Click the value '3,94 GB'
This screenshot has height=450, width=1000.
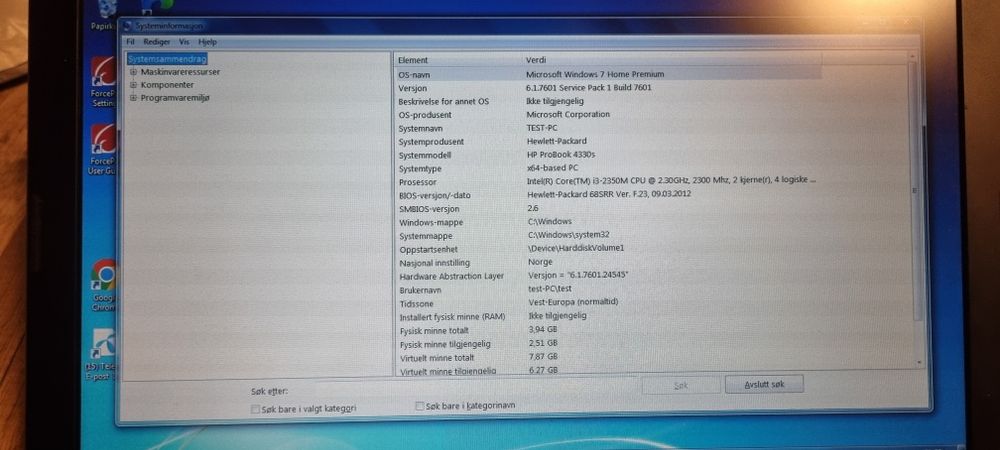pyautogui.click(x=543, y=330)
